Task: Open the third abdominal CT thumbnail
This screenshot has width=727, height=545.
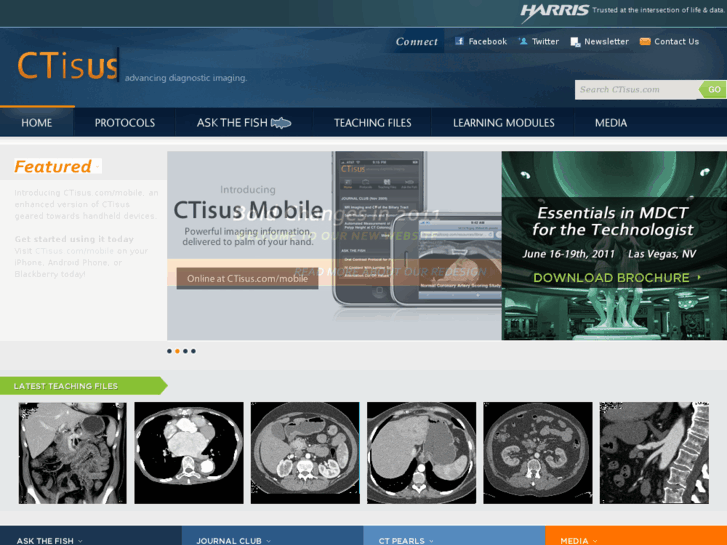Action: (x=305, y=453)
